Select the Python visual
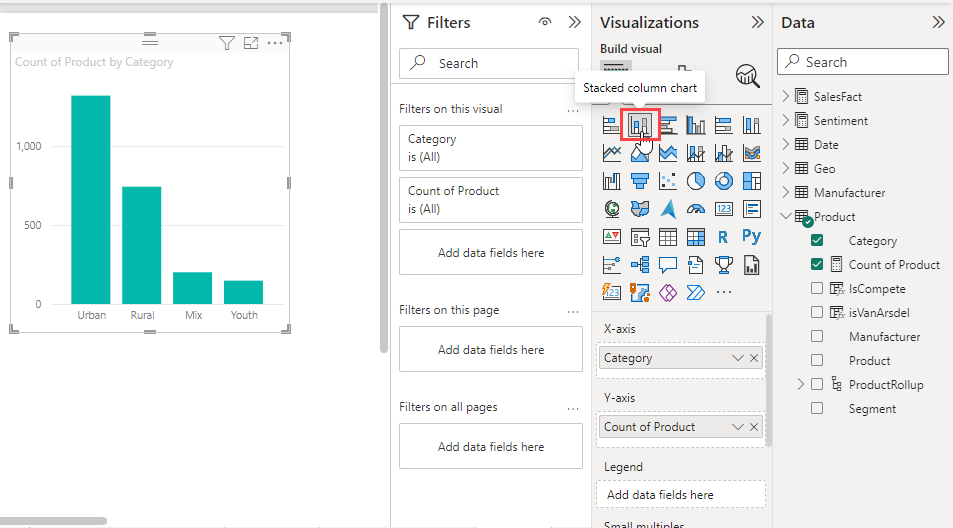The height and width of the screenshot is (528, 953). pyautogui.click(x=751, y=237)
